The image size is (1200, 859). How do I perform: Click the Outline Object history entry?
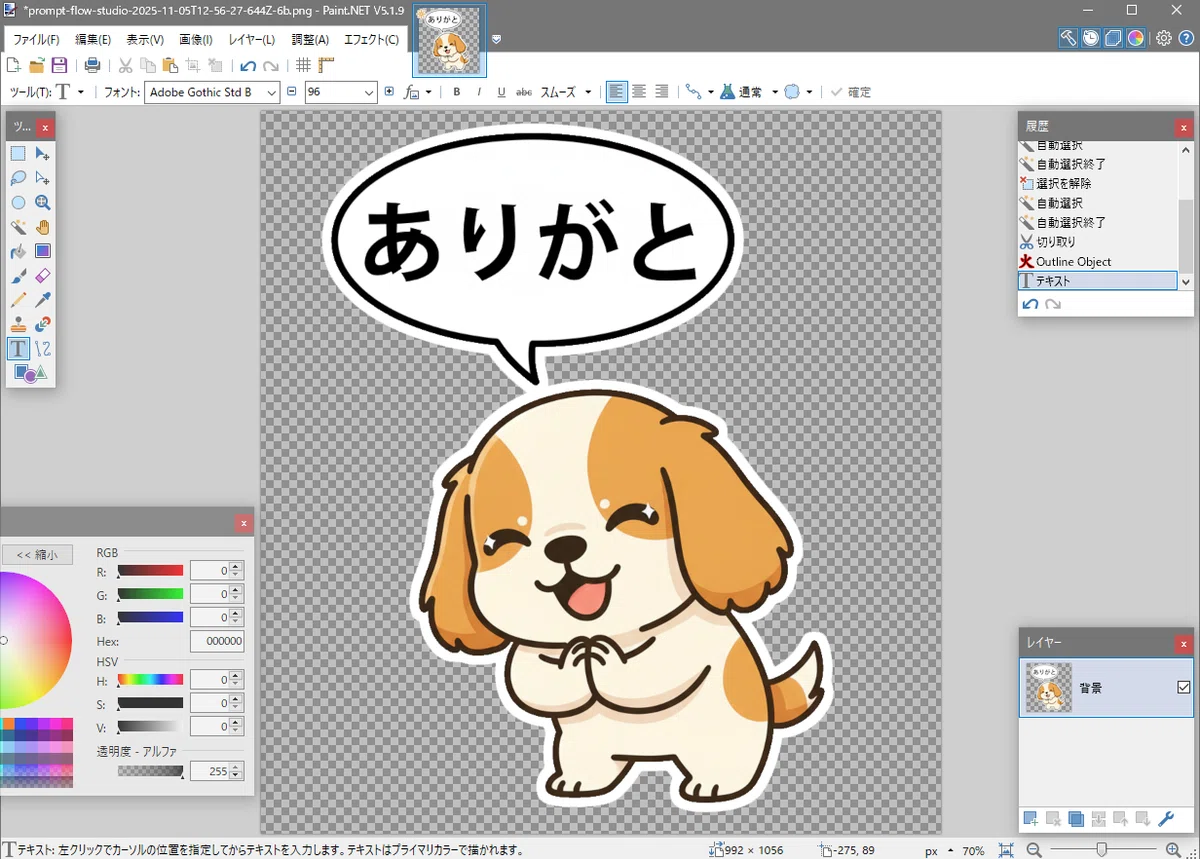(x=1097, y=261)
